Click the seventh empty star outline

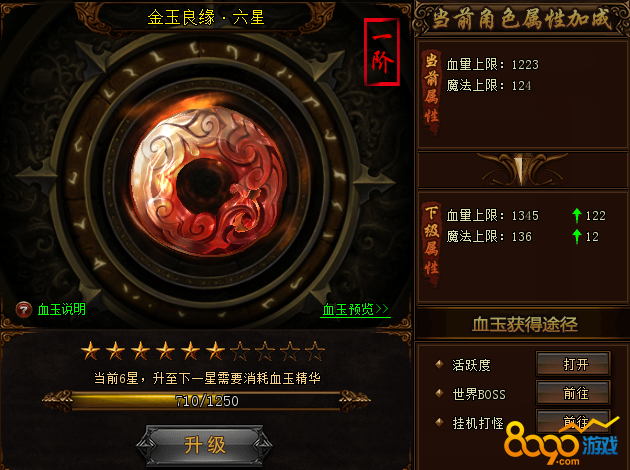click(x=240, y=351)
